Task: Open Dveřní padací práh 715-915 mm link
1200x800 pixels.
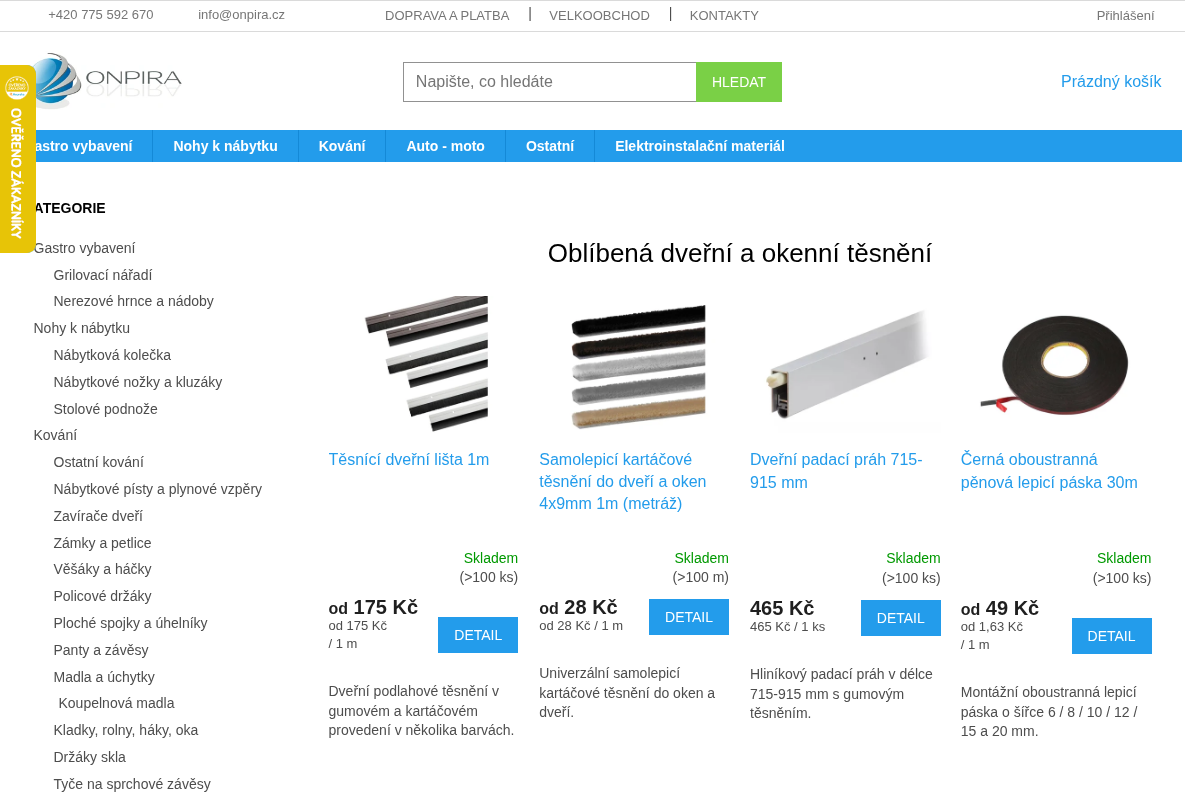Action: click(x=836, y=471)
